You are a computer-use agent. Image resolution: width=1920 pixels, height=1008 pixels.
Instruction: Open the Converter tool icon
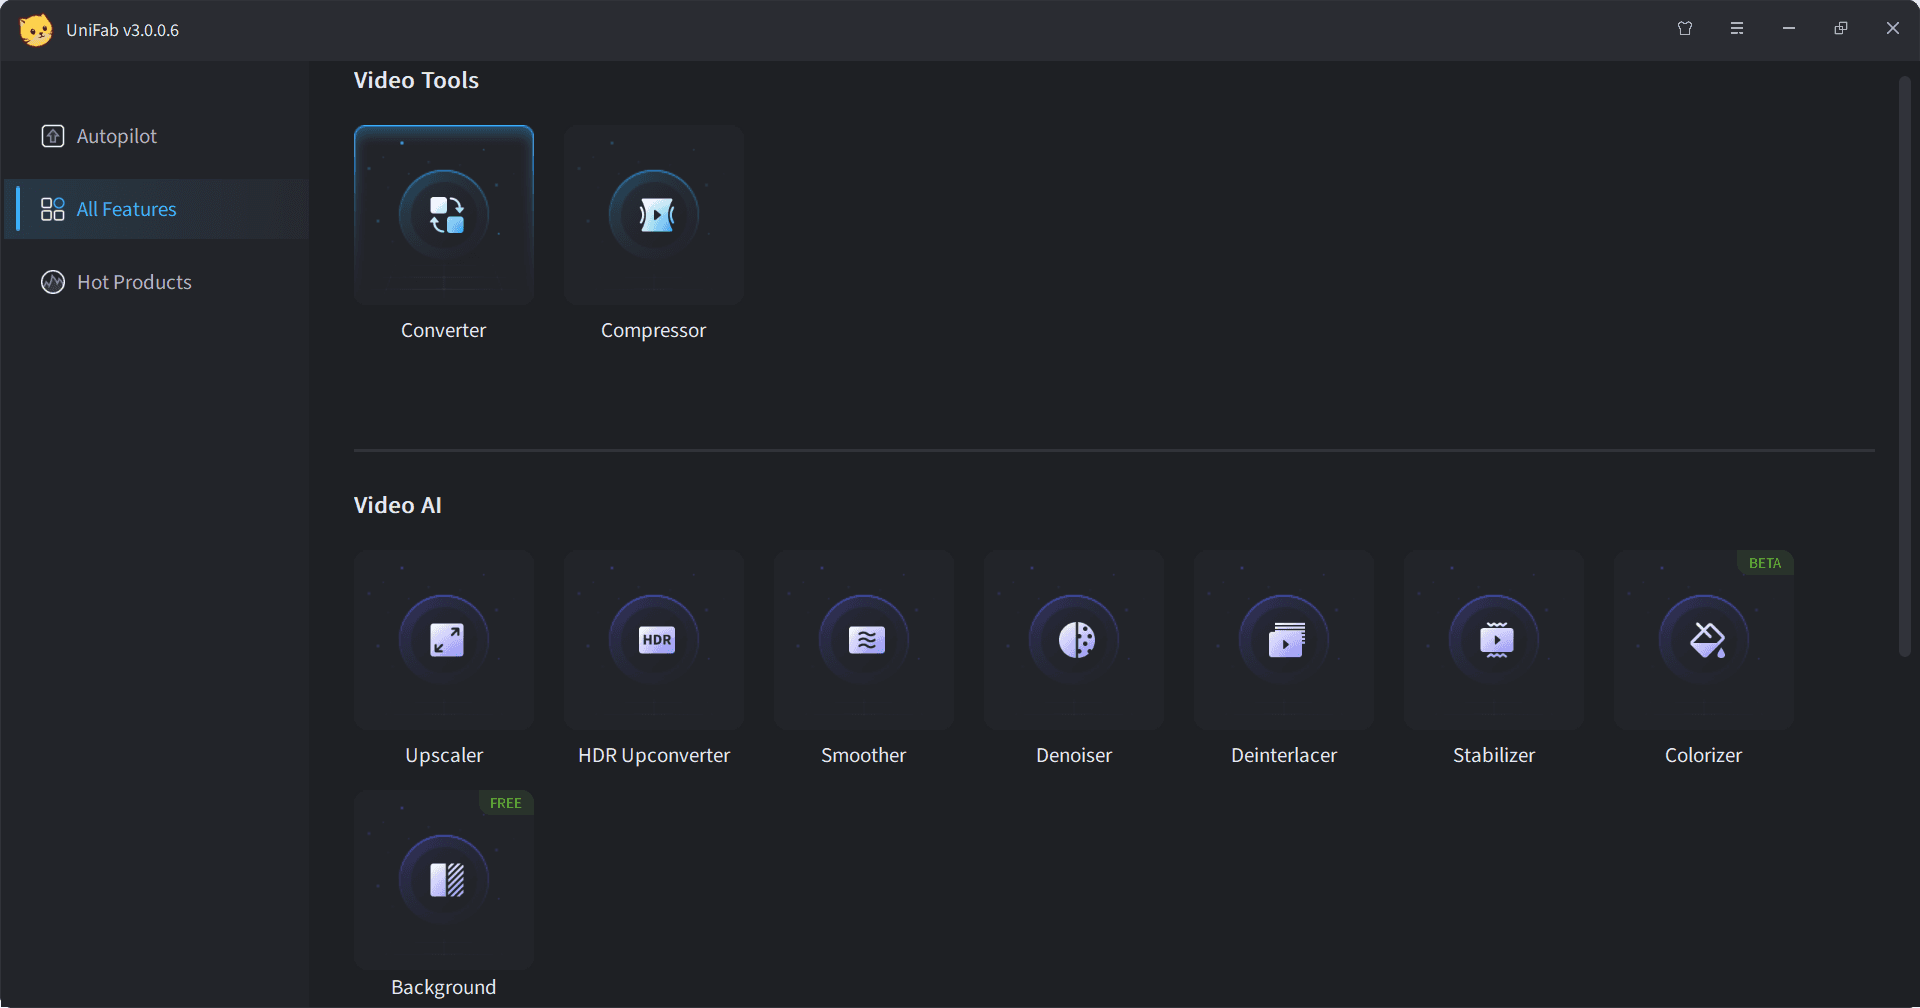[444, 215]
